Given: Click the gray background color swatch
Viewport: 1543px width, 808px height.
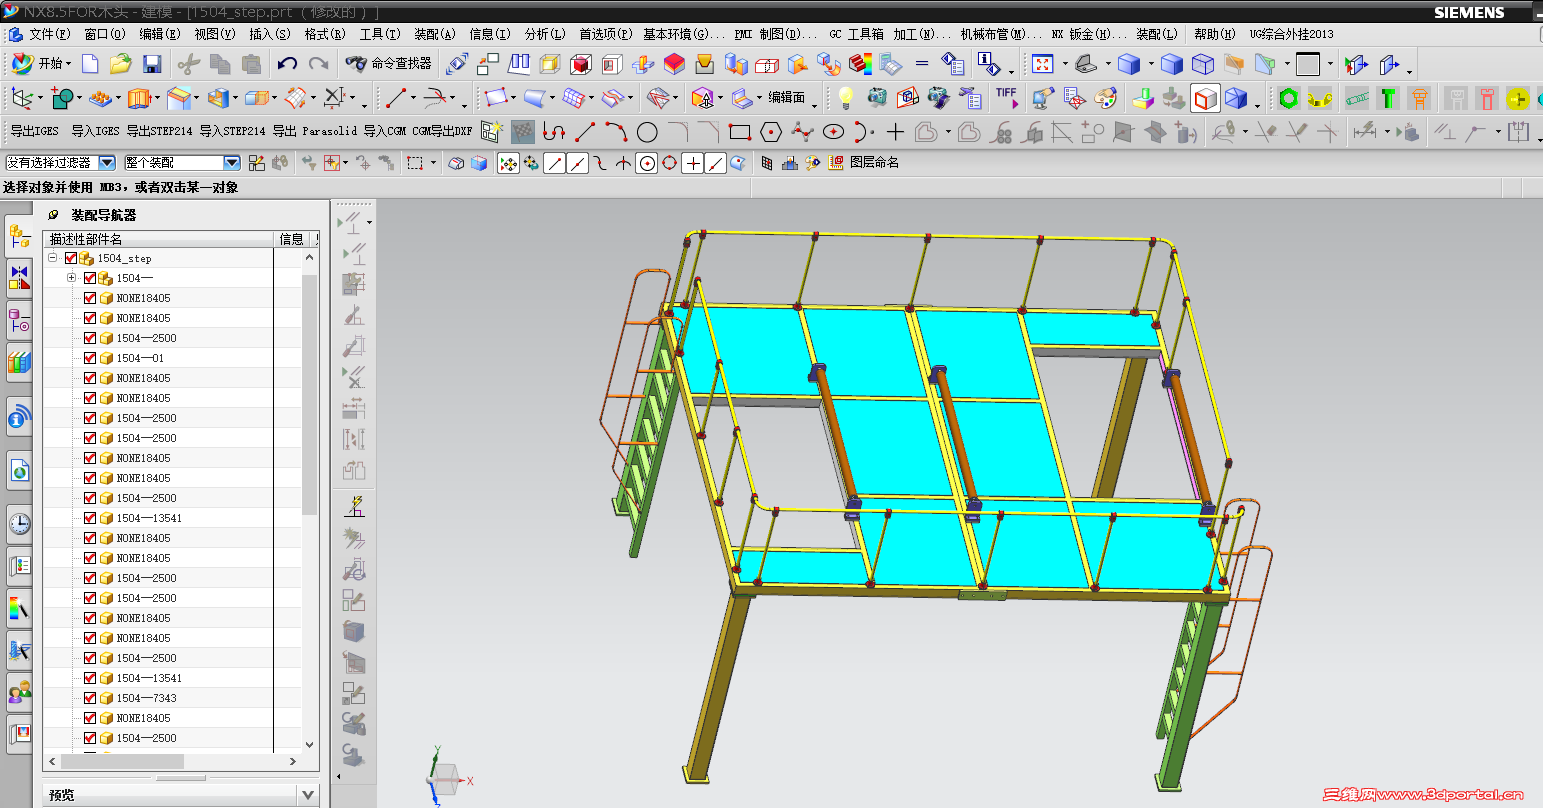Looking at the screenshot, I should [x=1308, y=64].
